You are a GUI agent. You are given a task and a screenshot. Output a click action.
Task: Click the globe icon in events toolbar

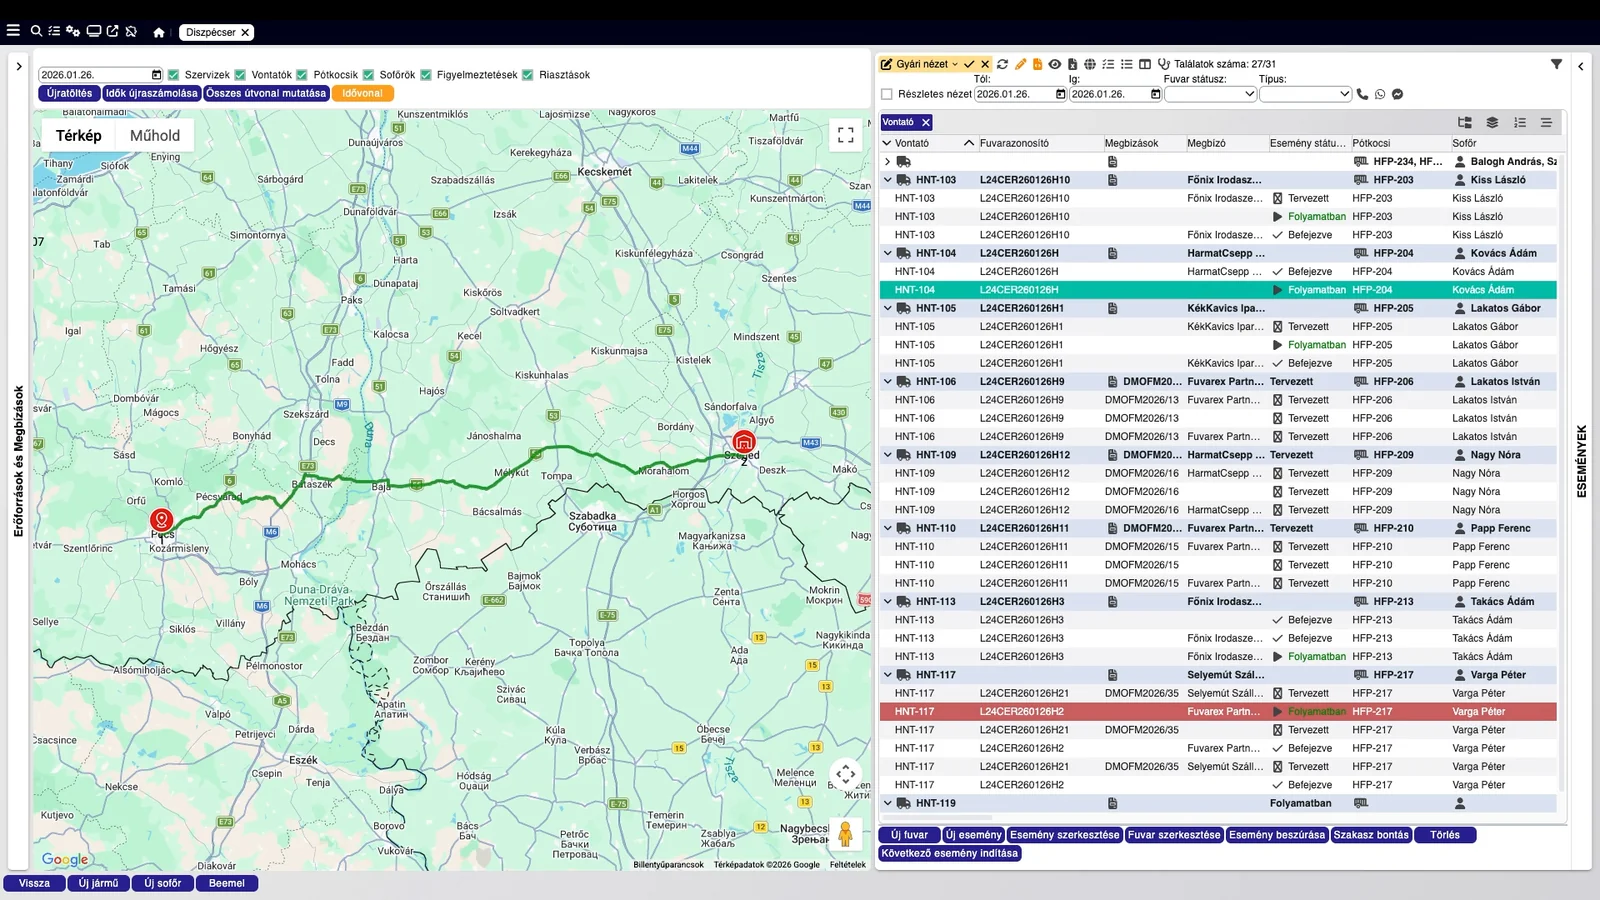[1090, 64]
